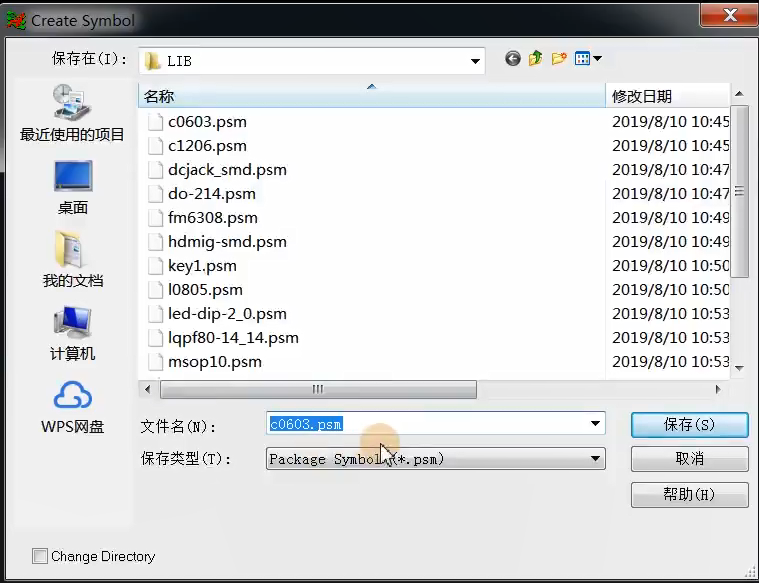Open WPS cloud drive location

tap(72, 407)
